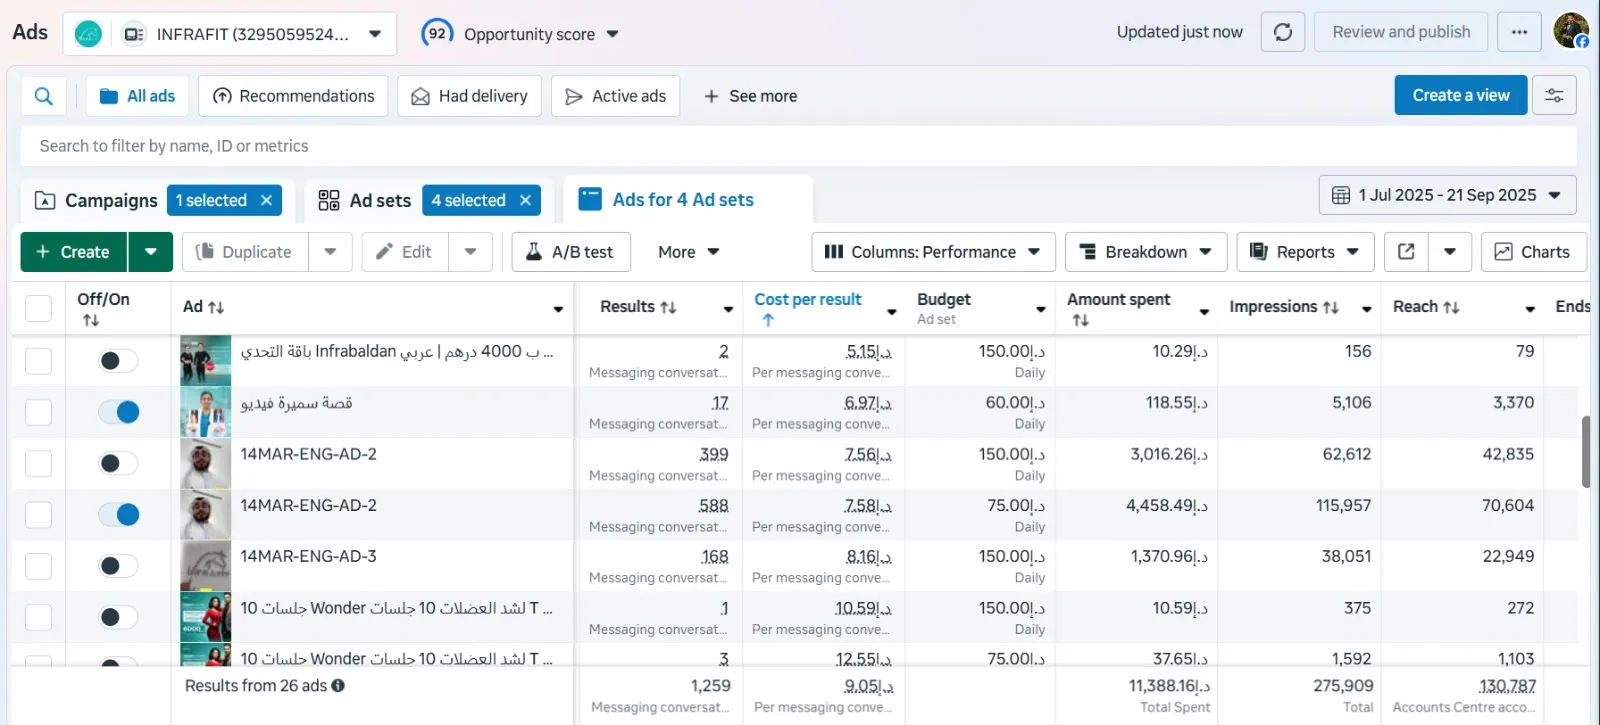
Task: Open the view settings sliders icon
Action: point(1554,96)
